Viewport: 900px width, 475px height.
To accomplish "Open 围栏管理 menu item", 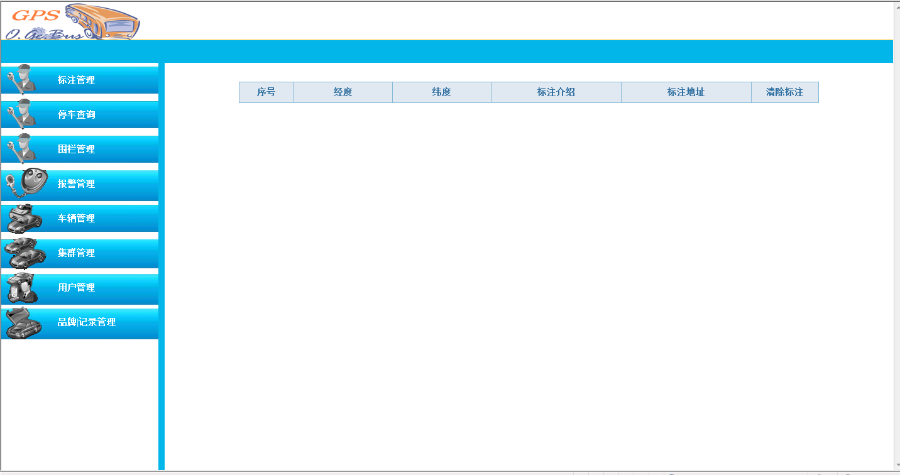I will (x=79, y=149).
